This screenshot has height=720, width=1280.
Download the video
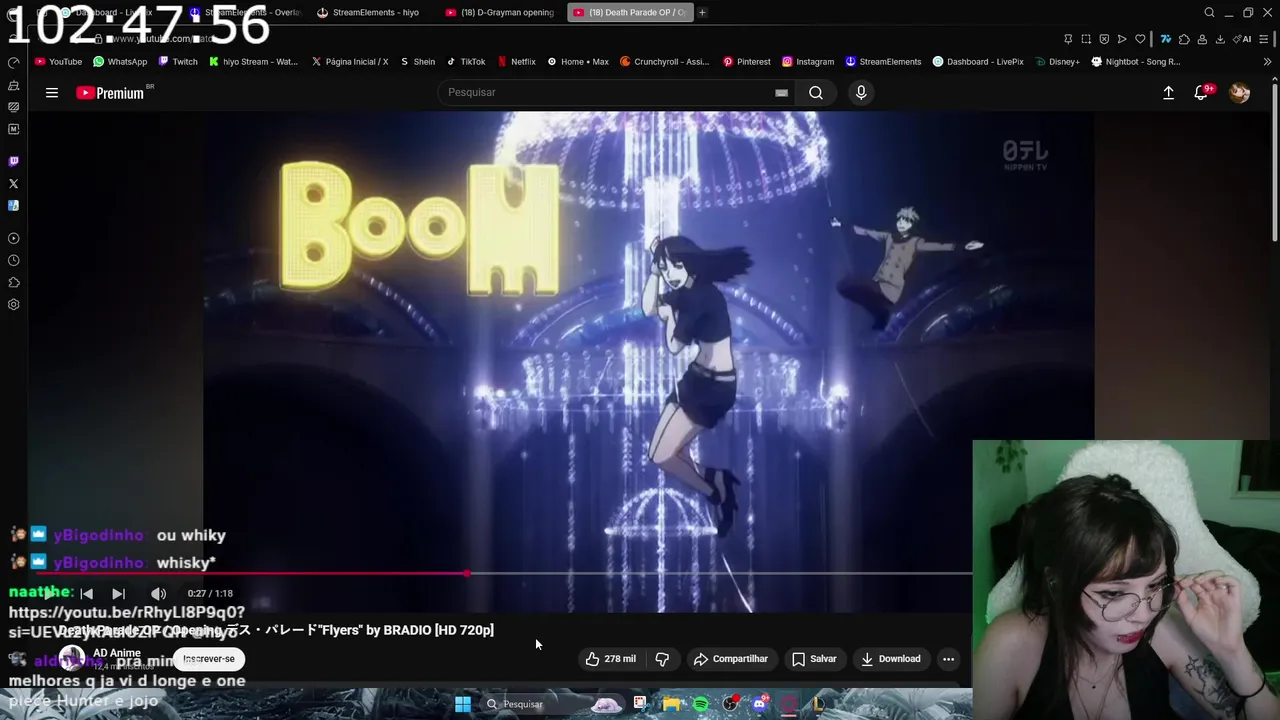click(x=891, y=659)
